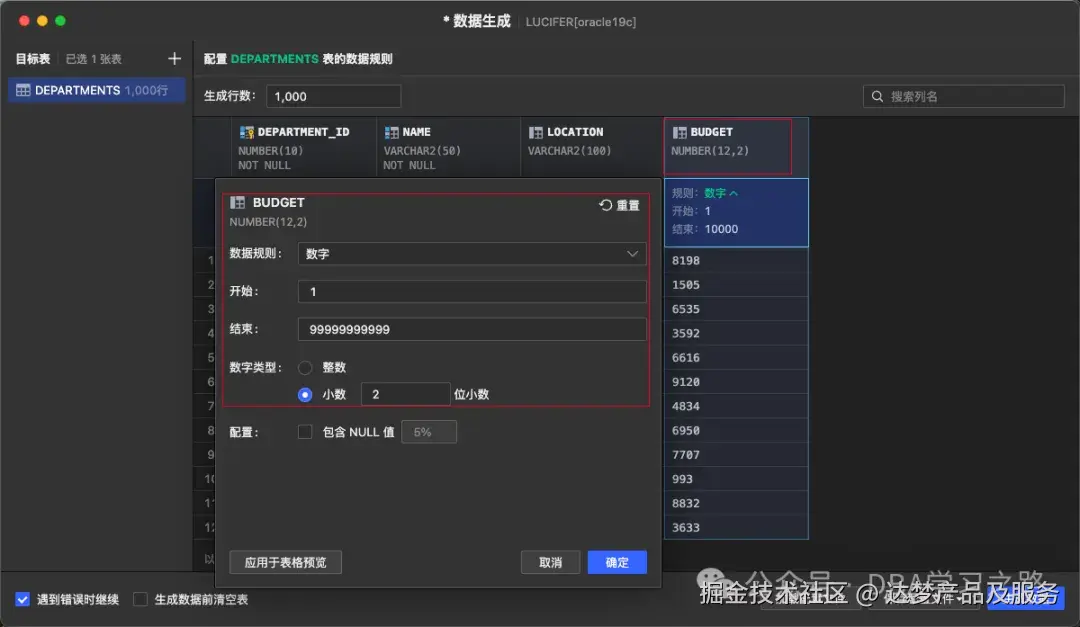Screen dimensions: 1080x627
Task: Click the NAME column icon
Action: [x=391, y=132]
